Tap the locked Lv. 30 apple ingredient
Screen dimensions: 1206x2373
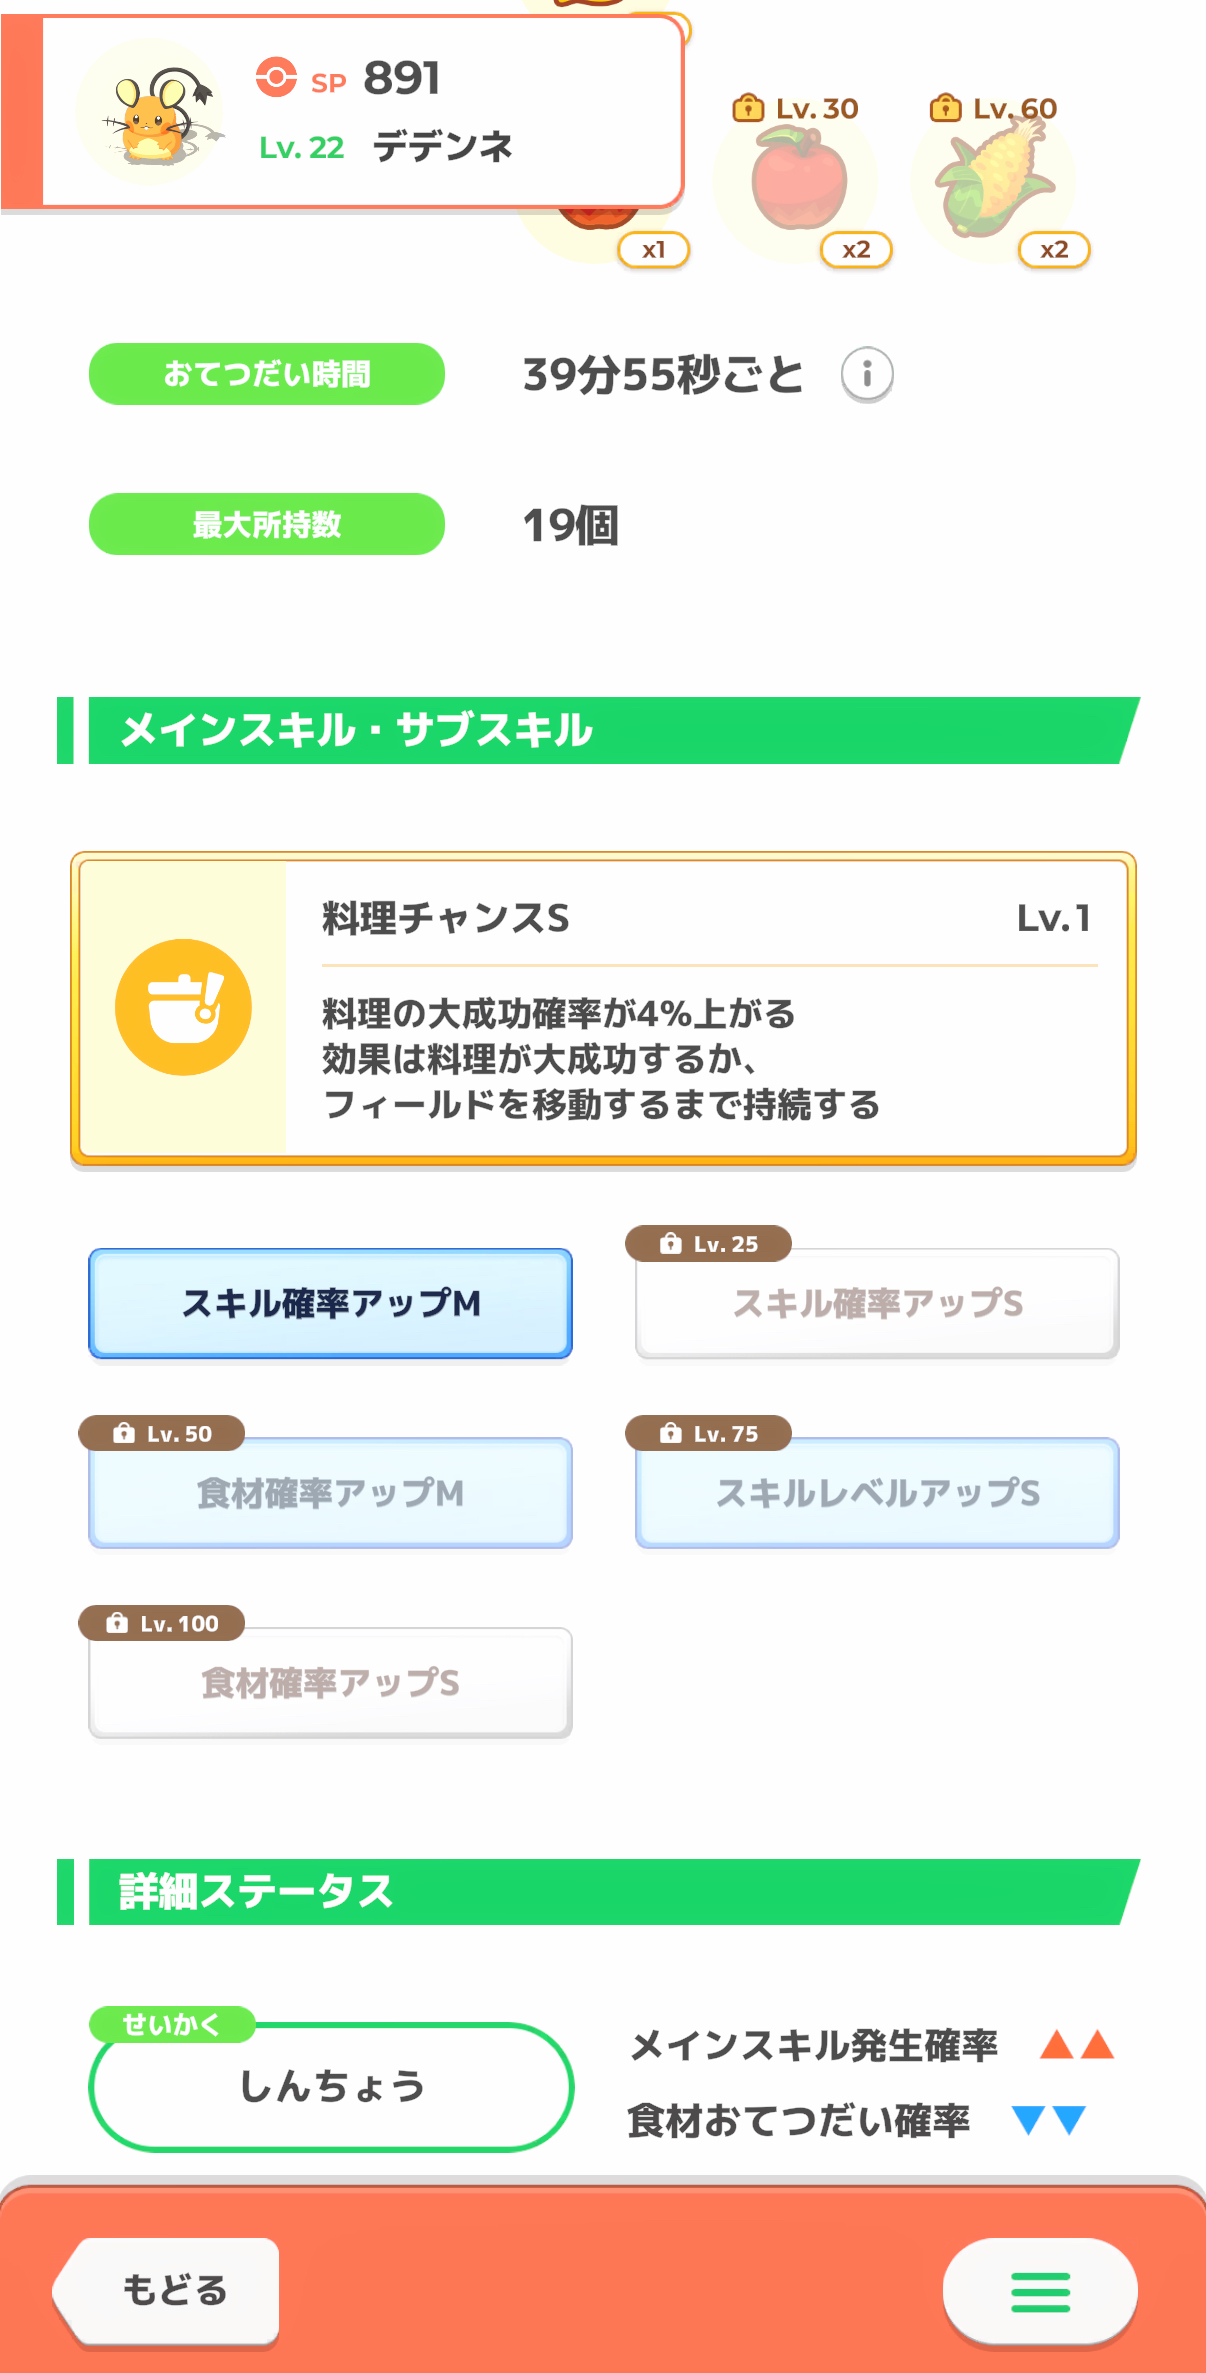point(798,182)
